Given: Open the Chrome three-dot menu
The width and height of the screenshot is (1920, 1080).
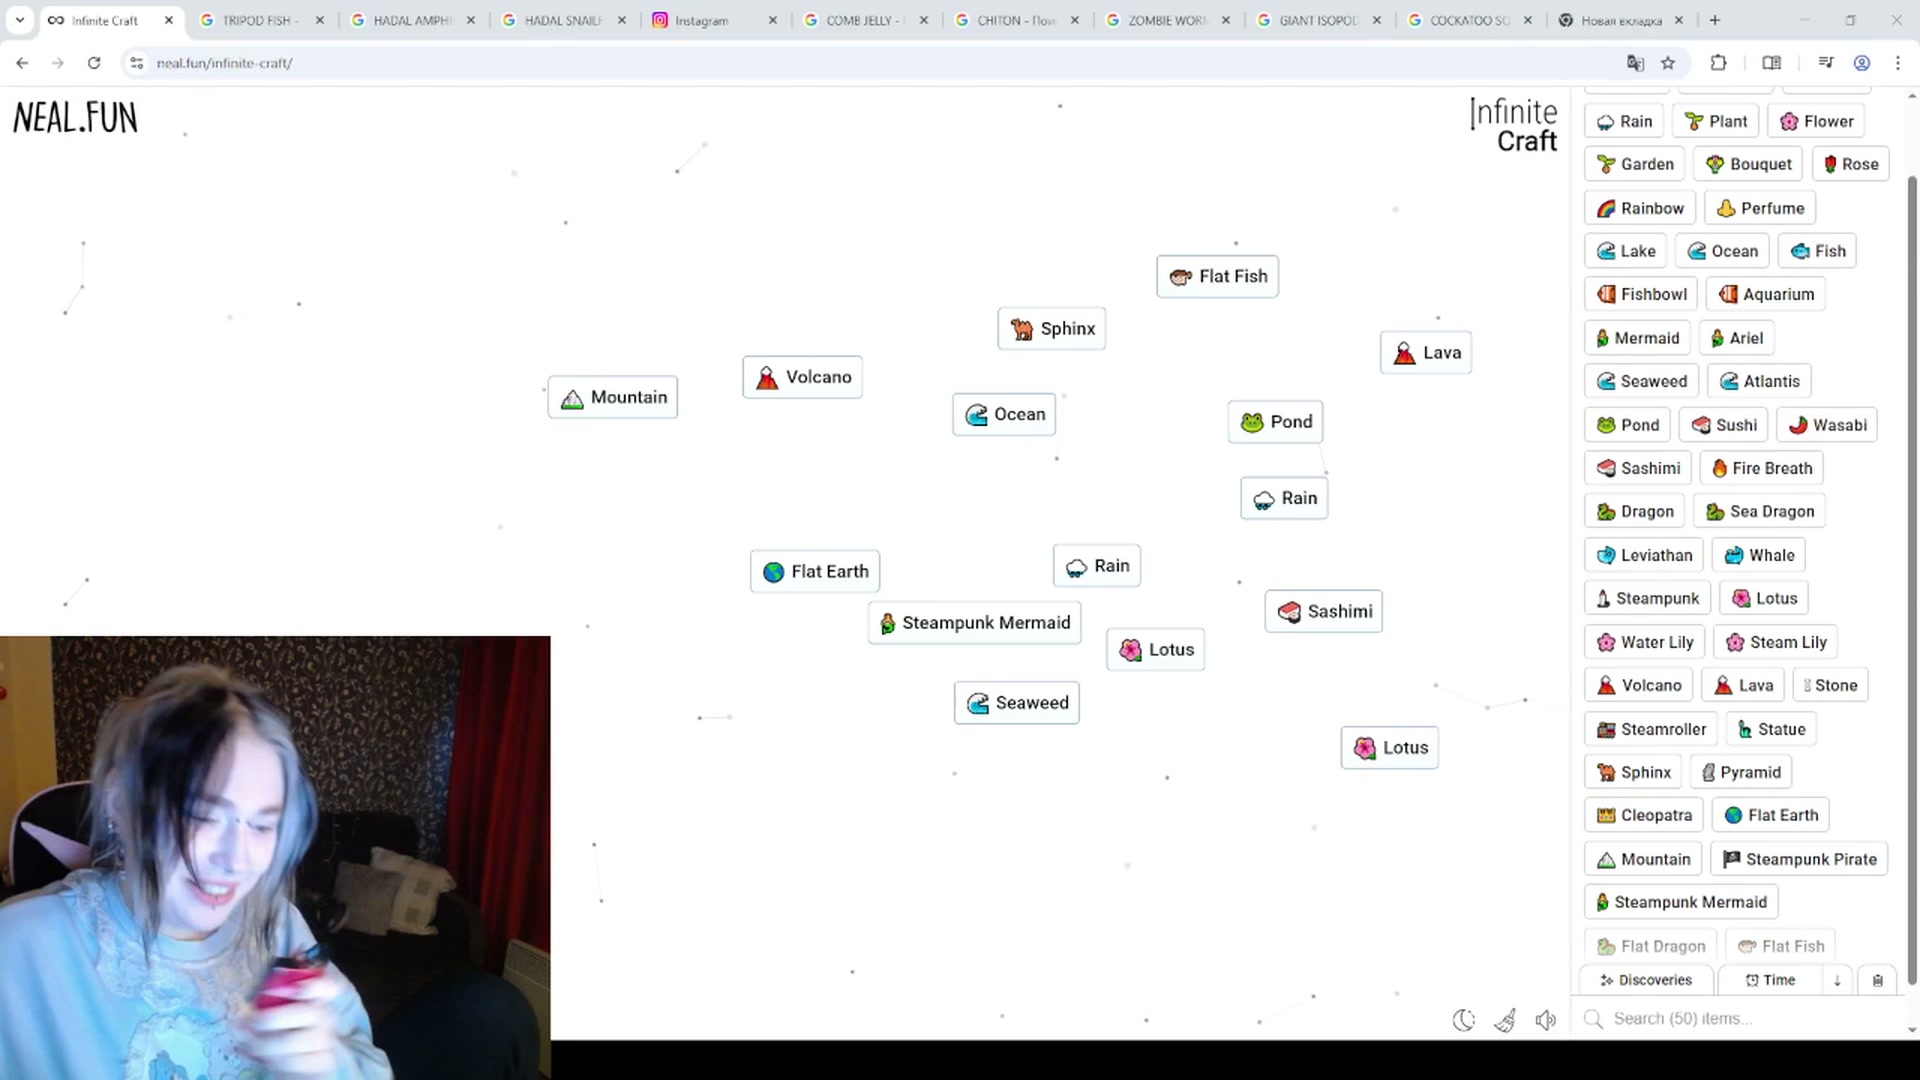Looking at the screenshot, I should pyautogui.click(x=1898, y=63).
